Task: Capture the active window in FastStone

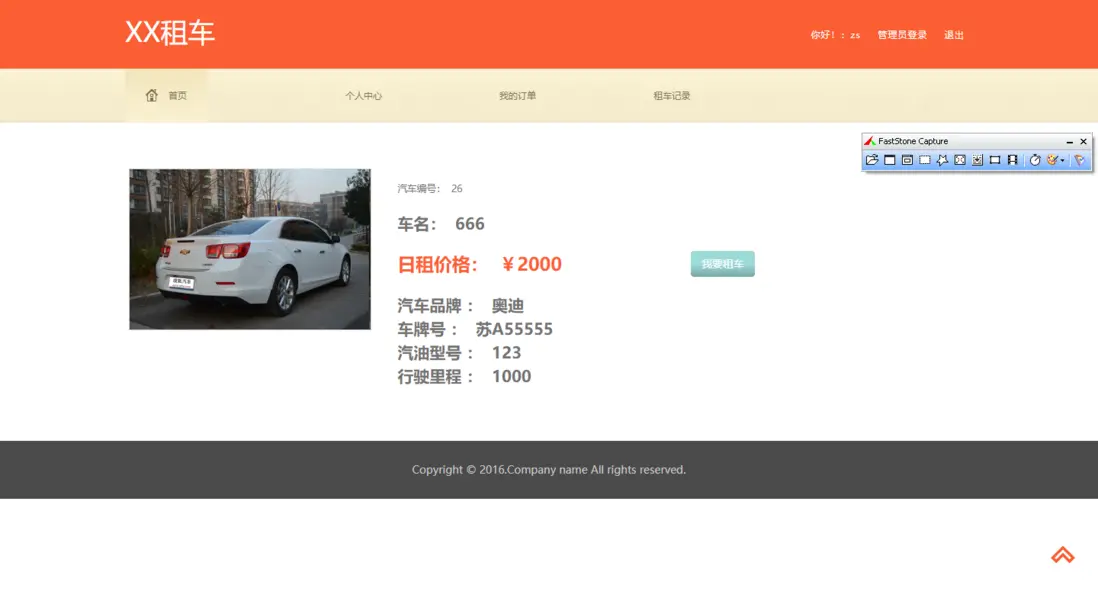Action: 889,160
